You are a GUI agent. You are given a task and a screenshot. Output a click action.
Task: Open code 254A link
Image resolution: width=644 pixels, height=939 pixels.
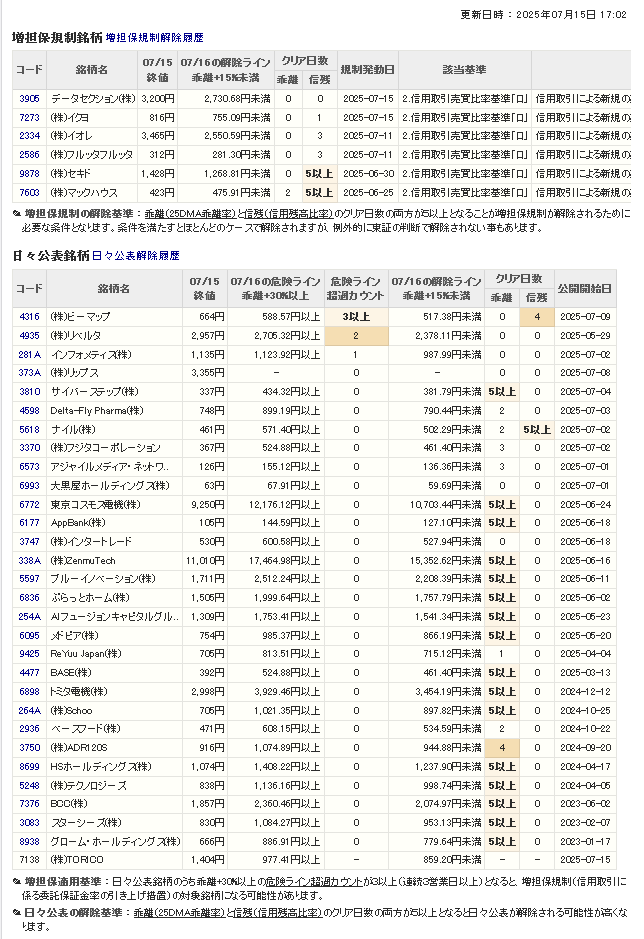point(29,616)
